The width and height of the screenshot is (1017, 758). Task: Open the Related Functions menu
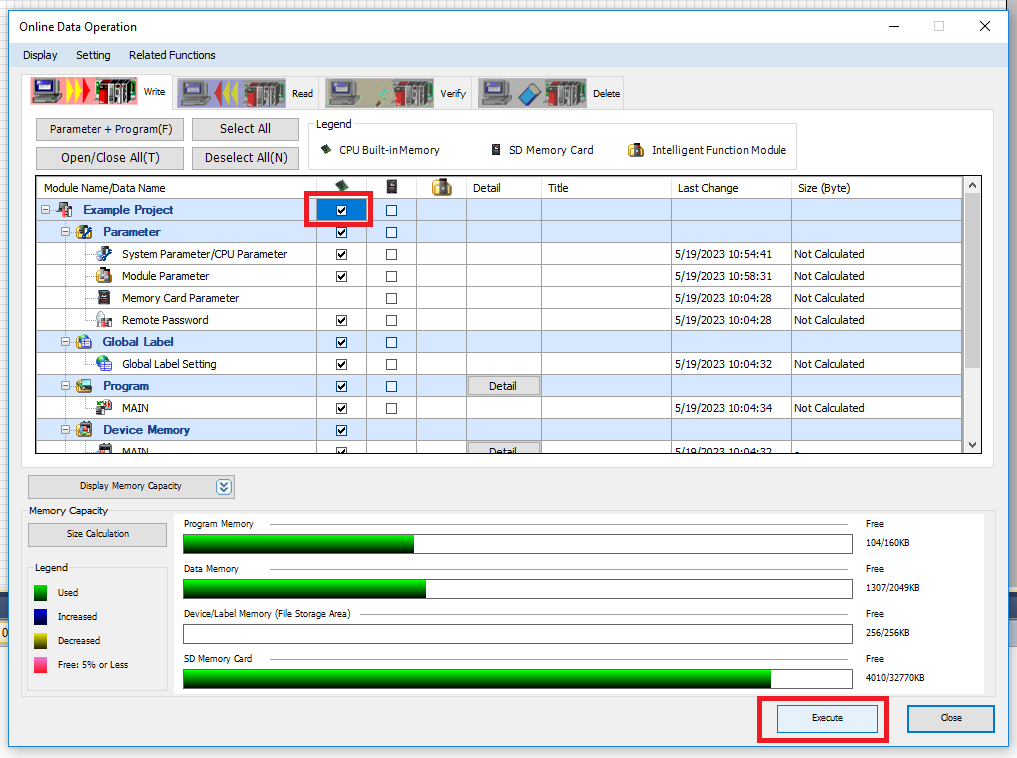click(x=172, y=55)
